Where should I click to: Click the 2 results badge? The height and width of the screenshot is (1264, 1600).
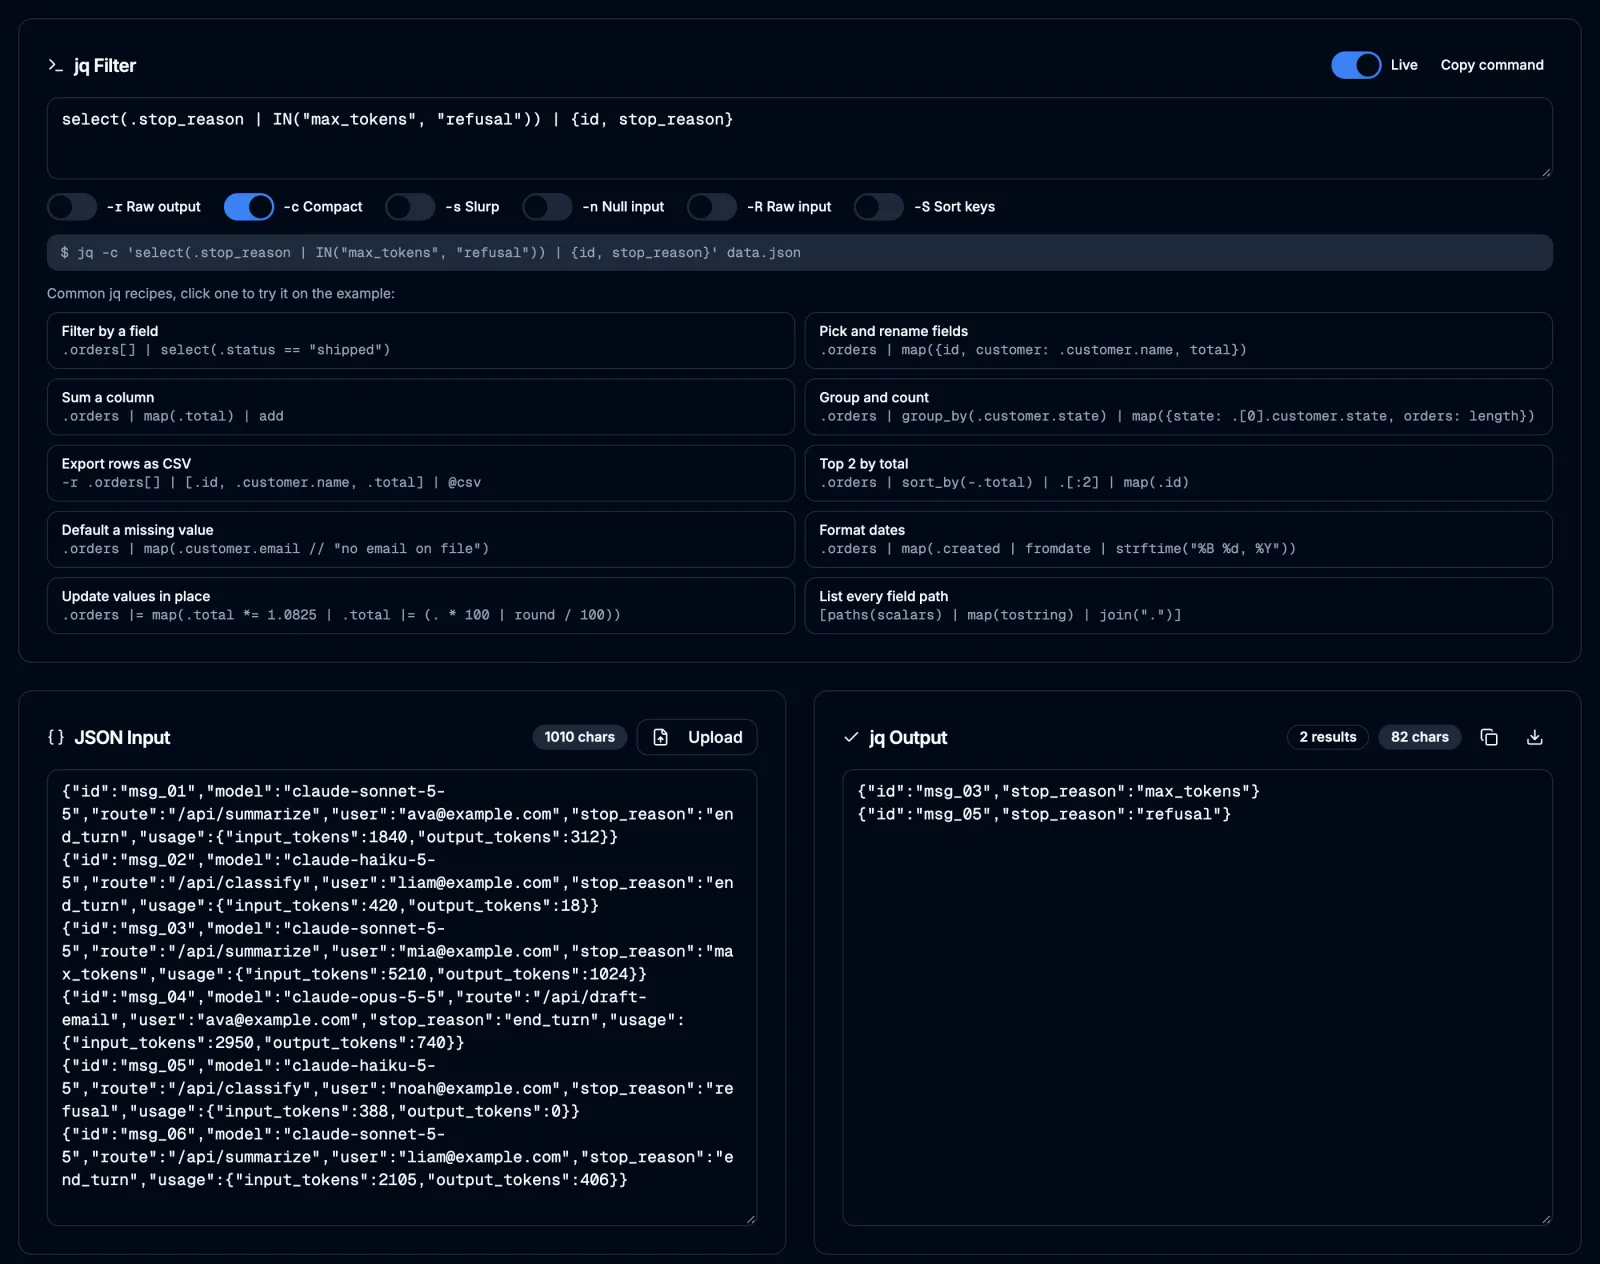click(1328, 737)
